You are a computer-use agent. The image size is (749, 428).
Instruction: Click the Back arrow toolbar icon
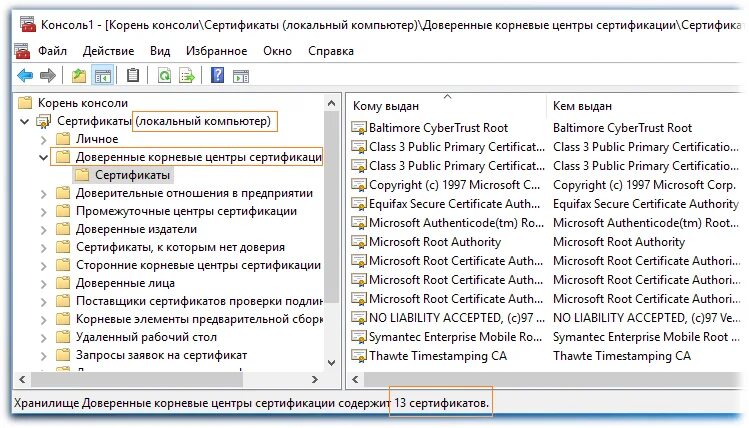(x=25, y=75)
